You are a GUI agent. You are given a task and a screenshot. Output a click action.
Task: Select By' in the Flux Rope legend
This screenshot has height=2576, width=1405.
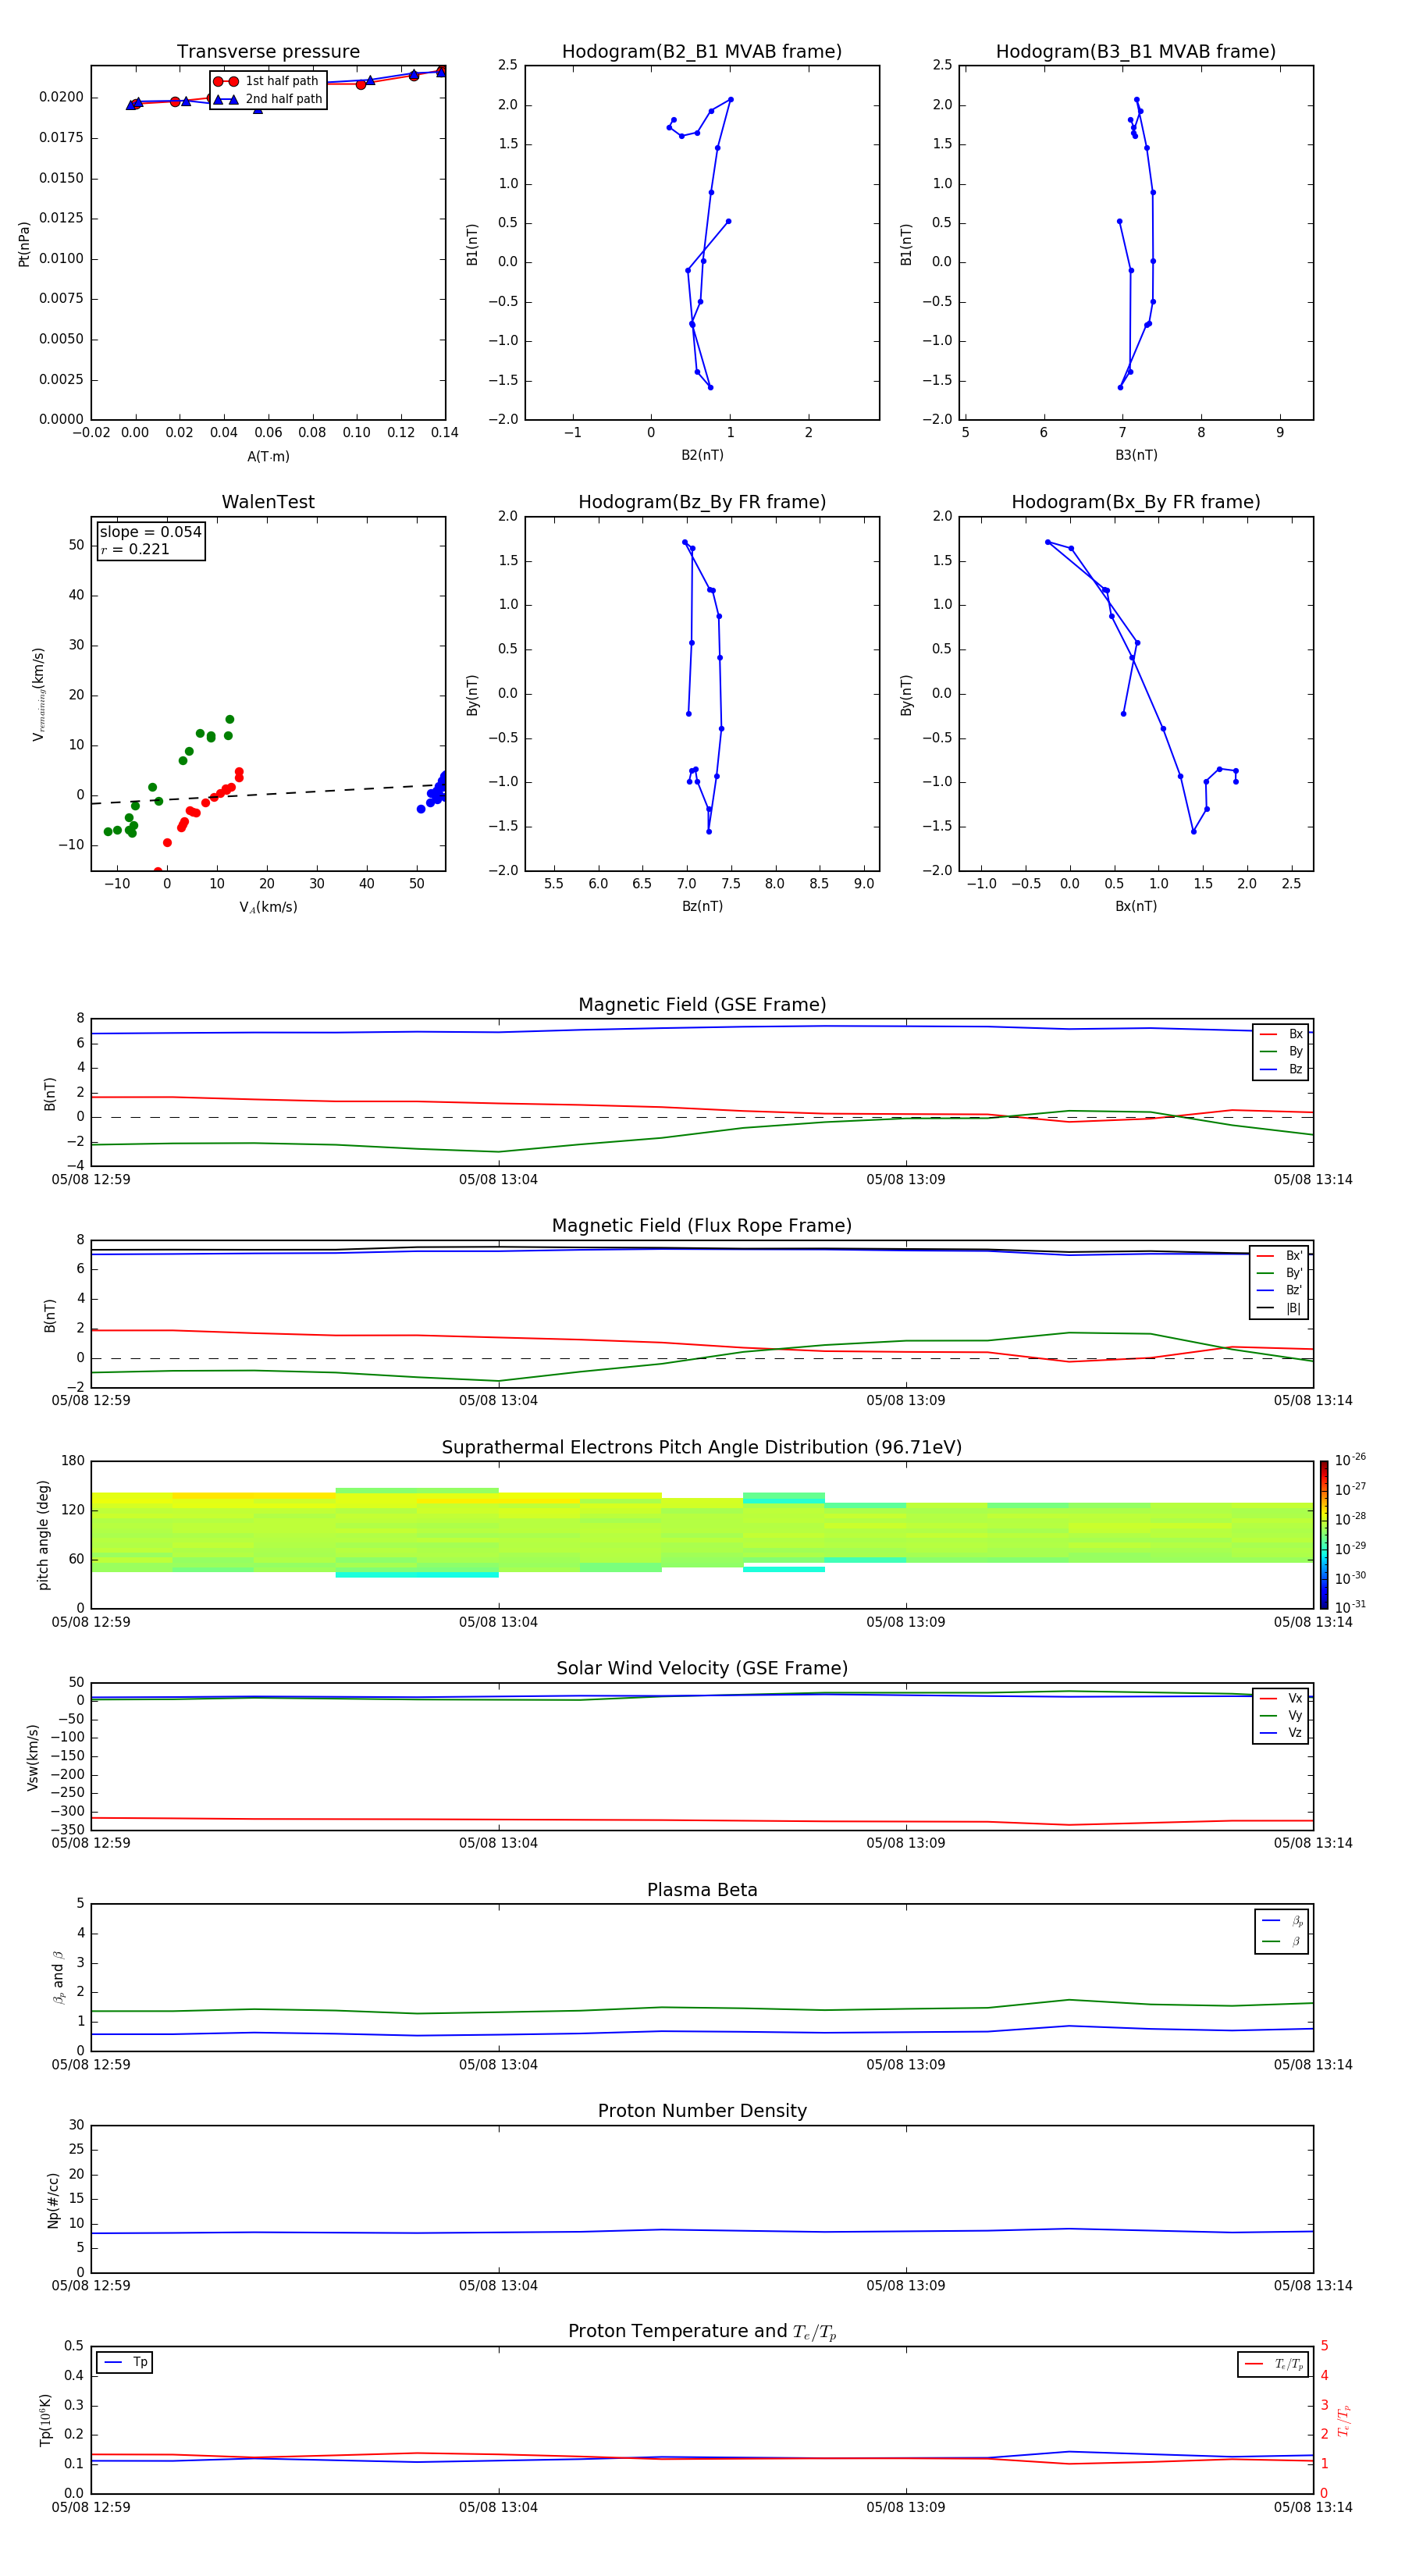1279,1273
